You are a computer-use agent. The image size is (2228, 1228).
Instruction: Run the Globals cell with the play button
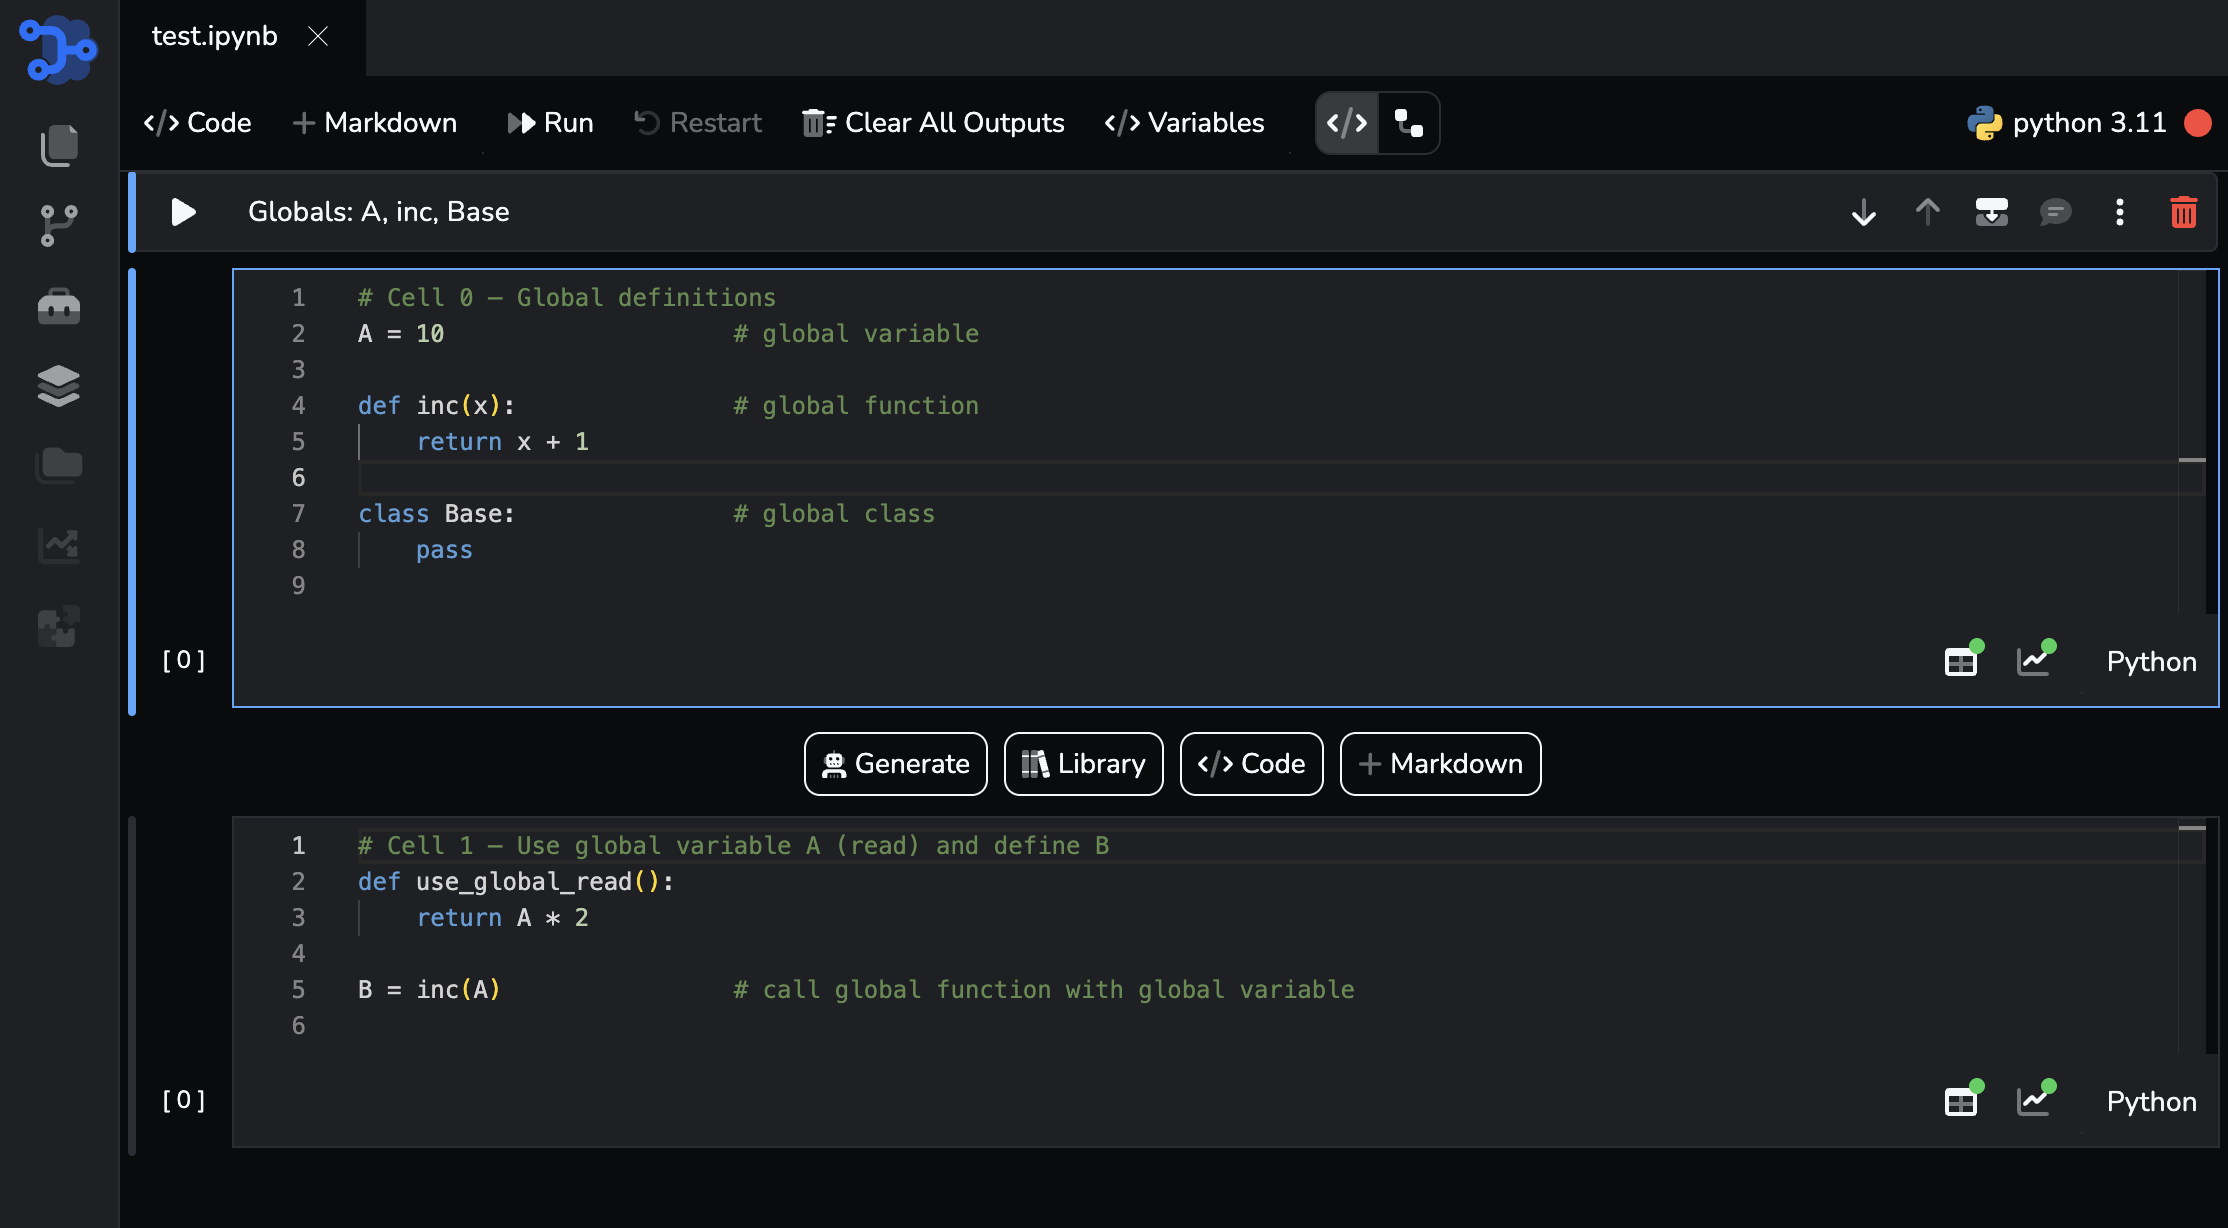pos(183,212)
